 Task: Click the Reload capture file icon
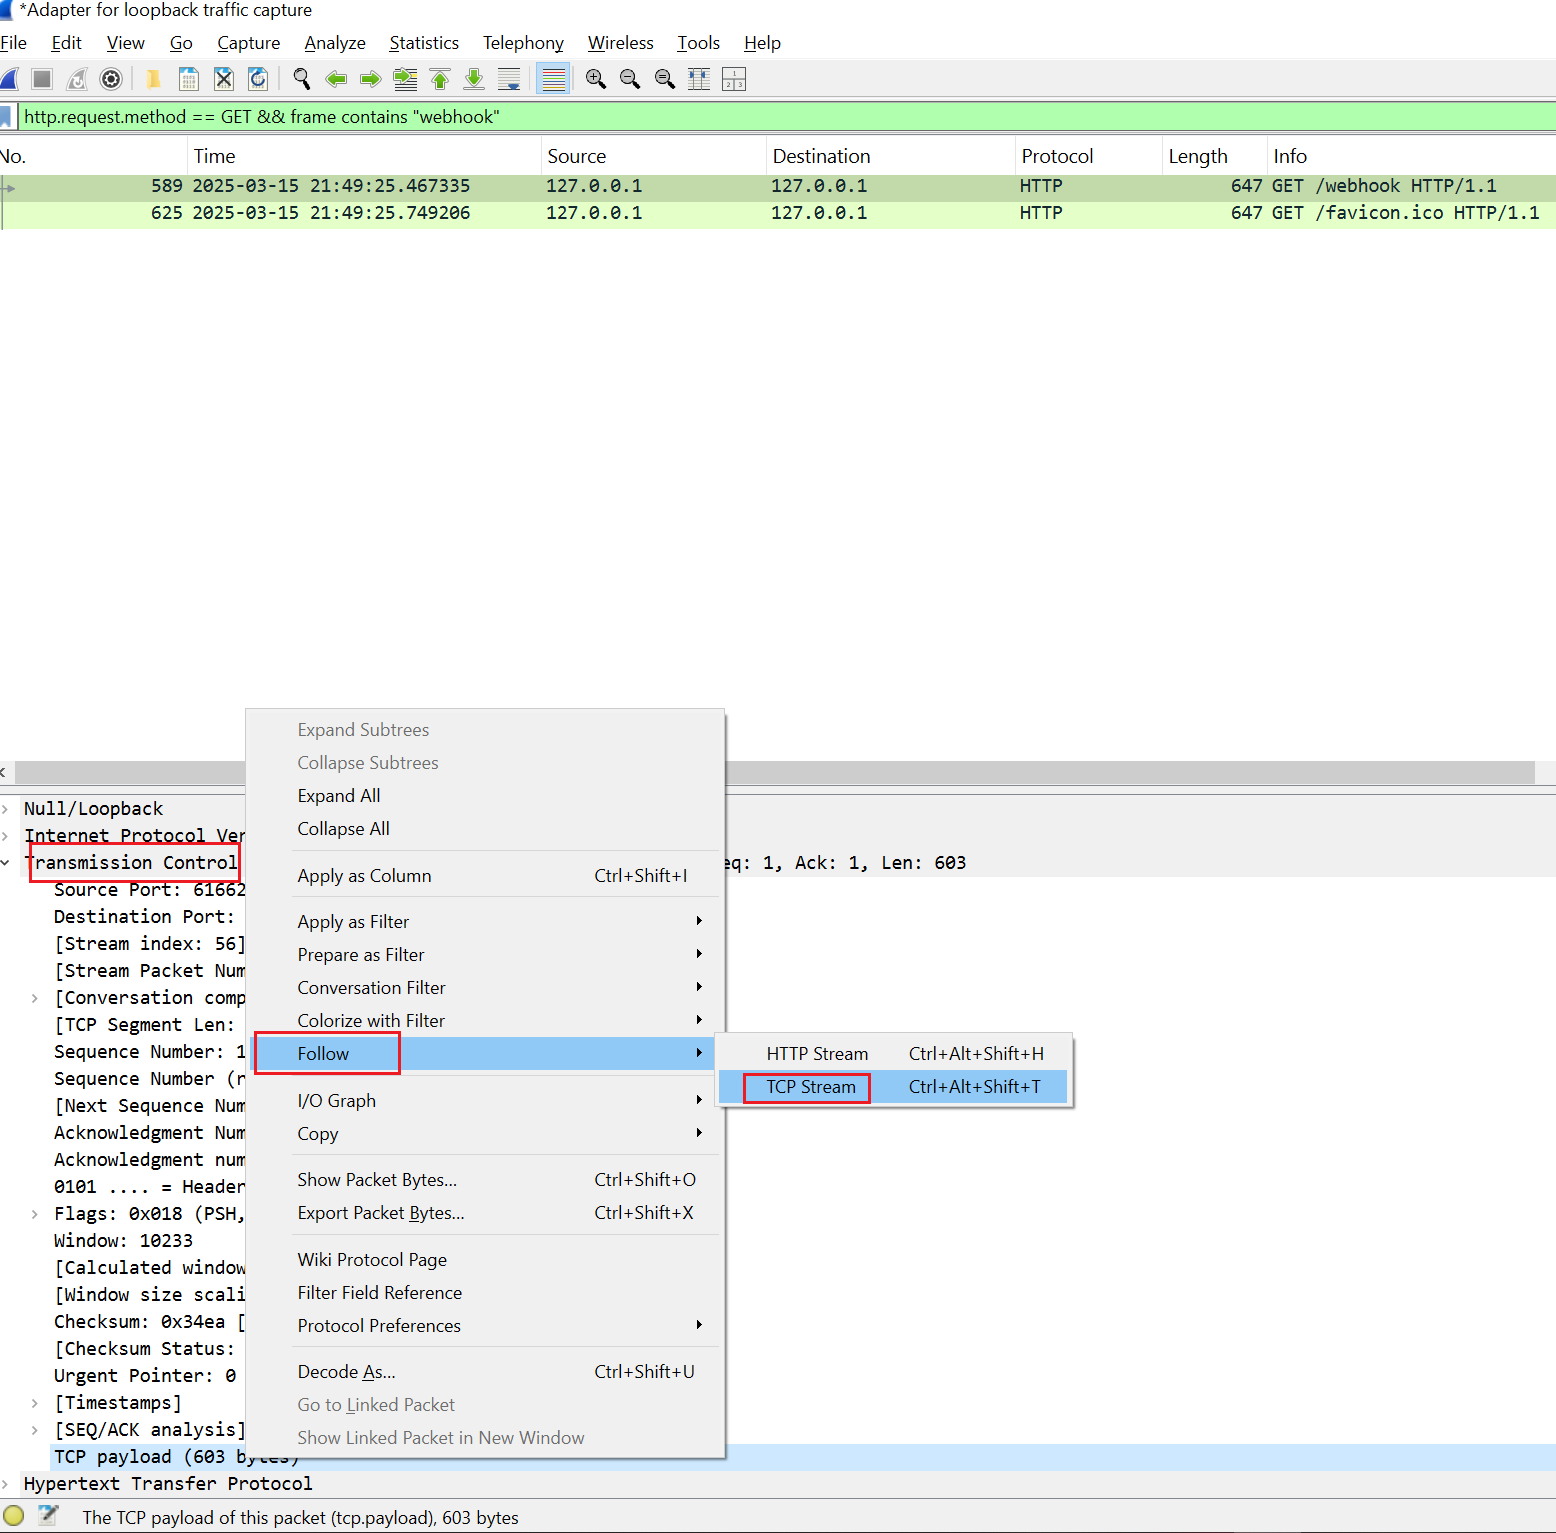258,79
